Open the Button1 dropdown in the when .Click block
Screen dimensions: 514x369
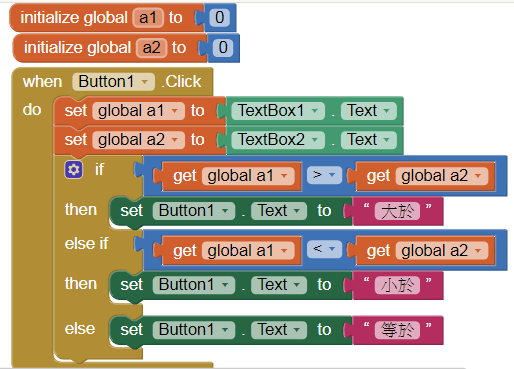pyautogui.click(x=113, y=82)
